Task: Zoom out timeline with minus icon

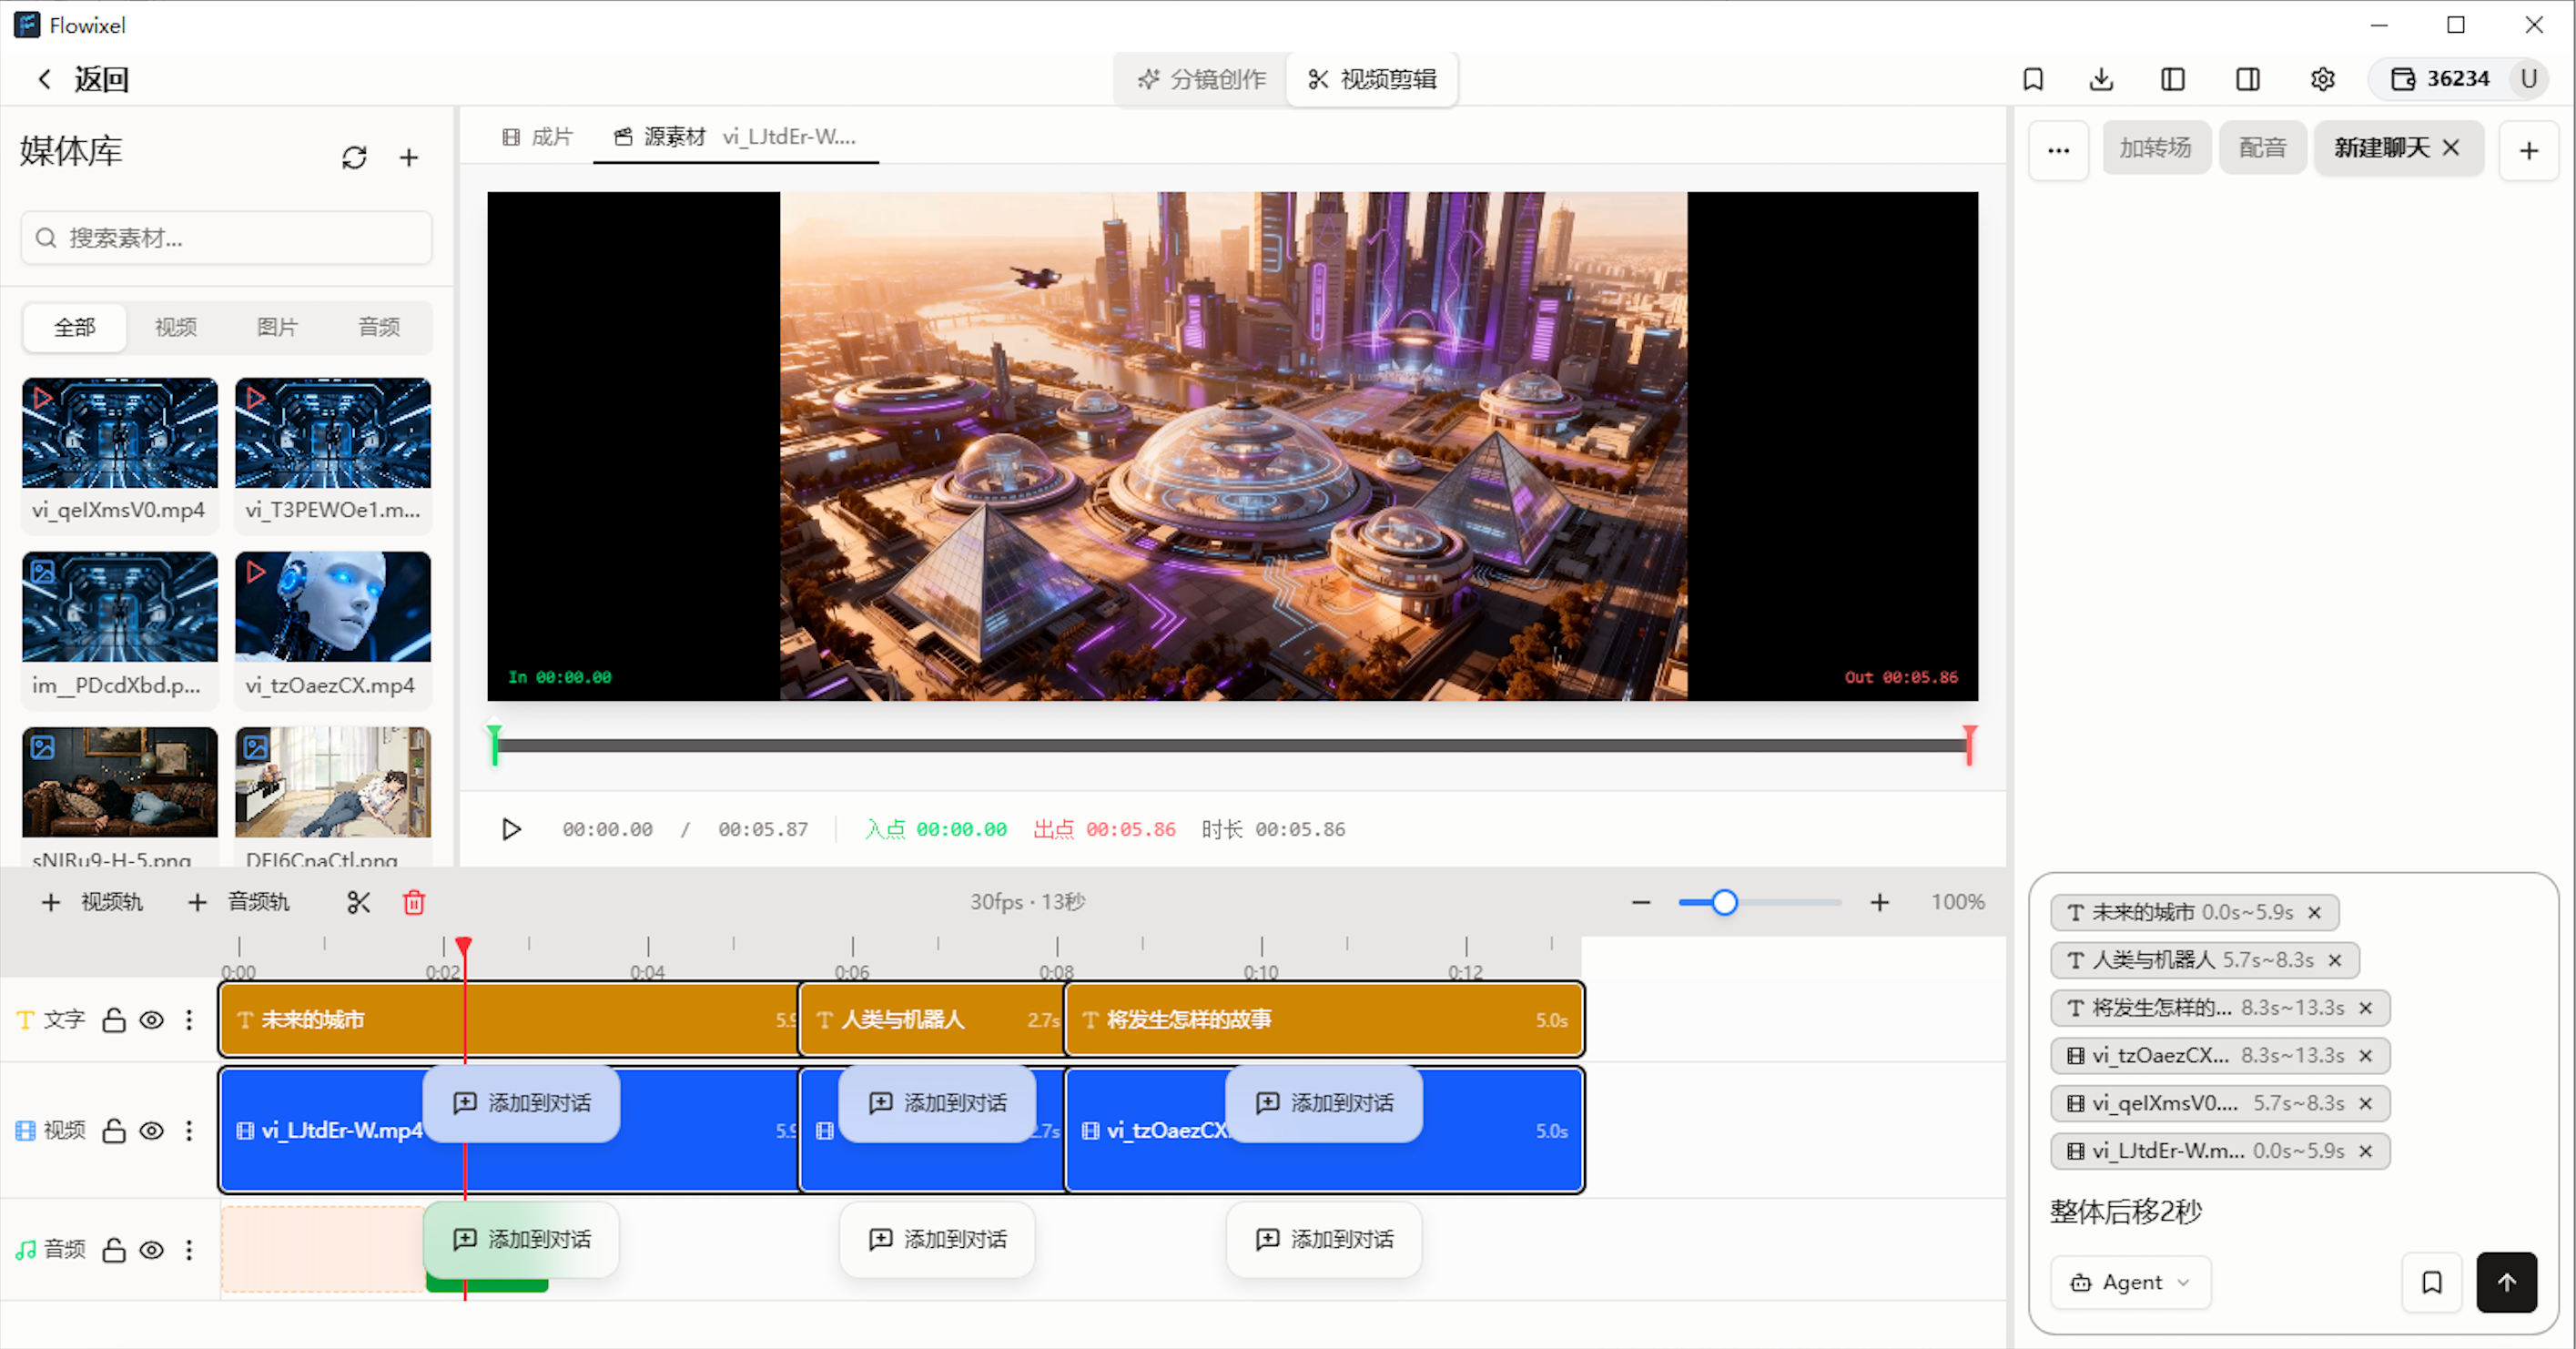Action: (x=1641, y=902)
